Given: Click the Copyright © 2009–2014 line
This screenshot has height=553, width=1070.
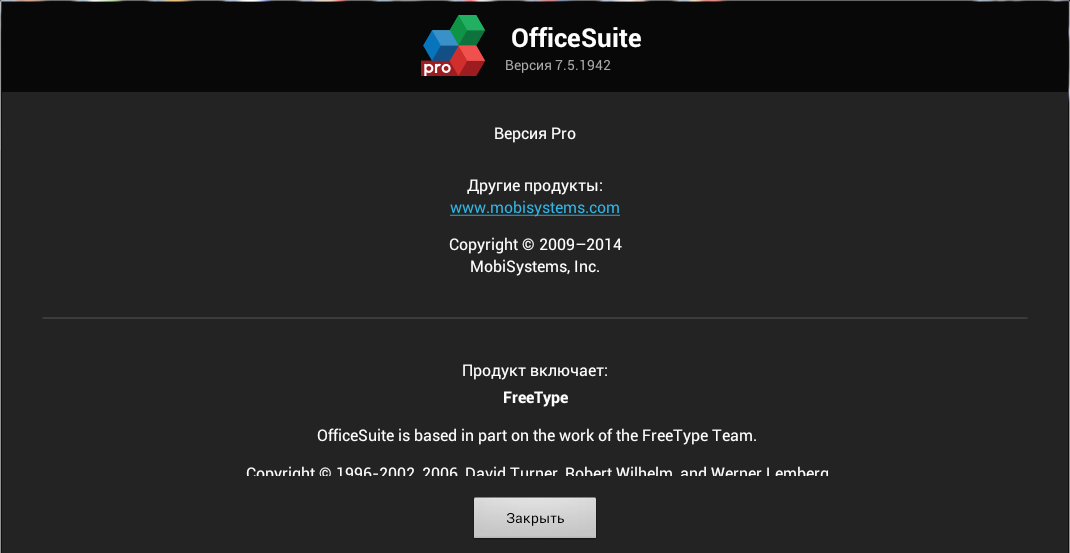Looking at the screenshot, I should [x=535, y=245].
